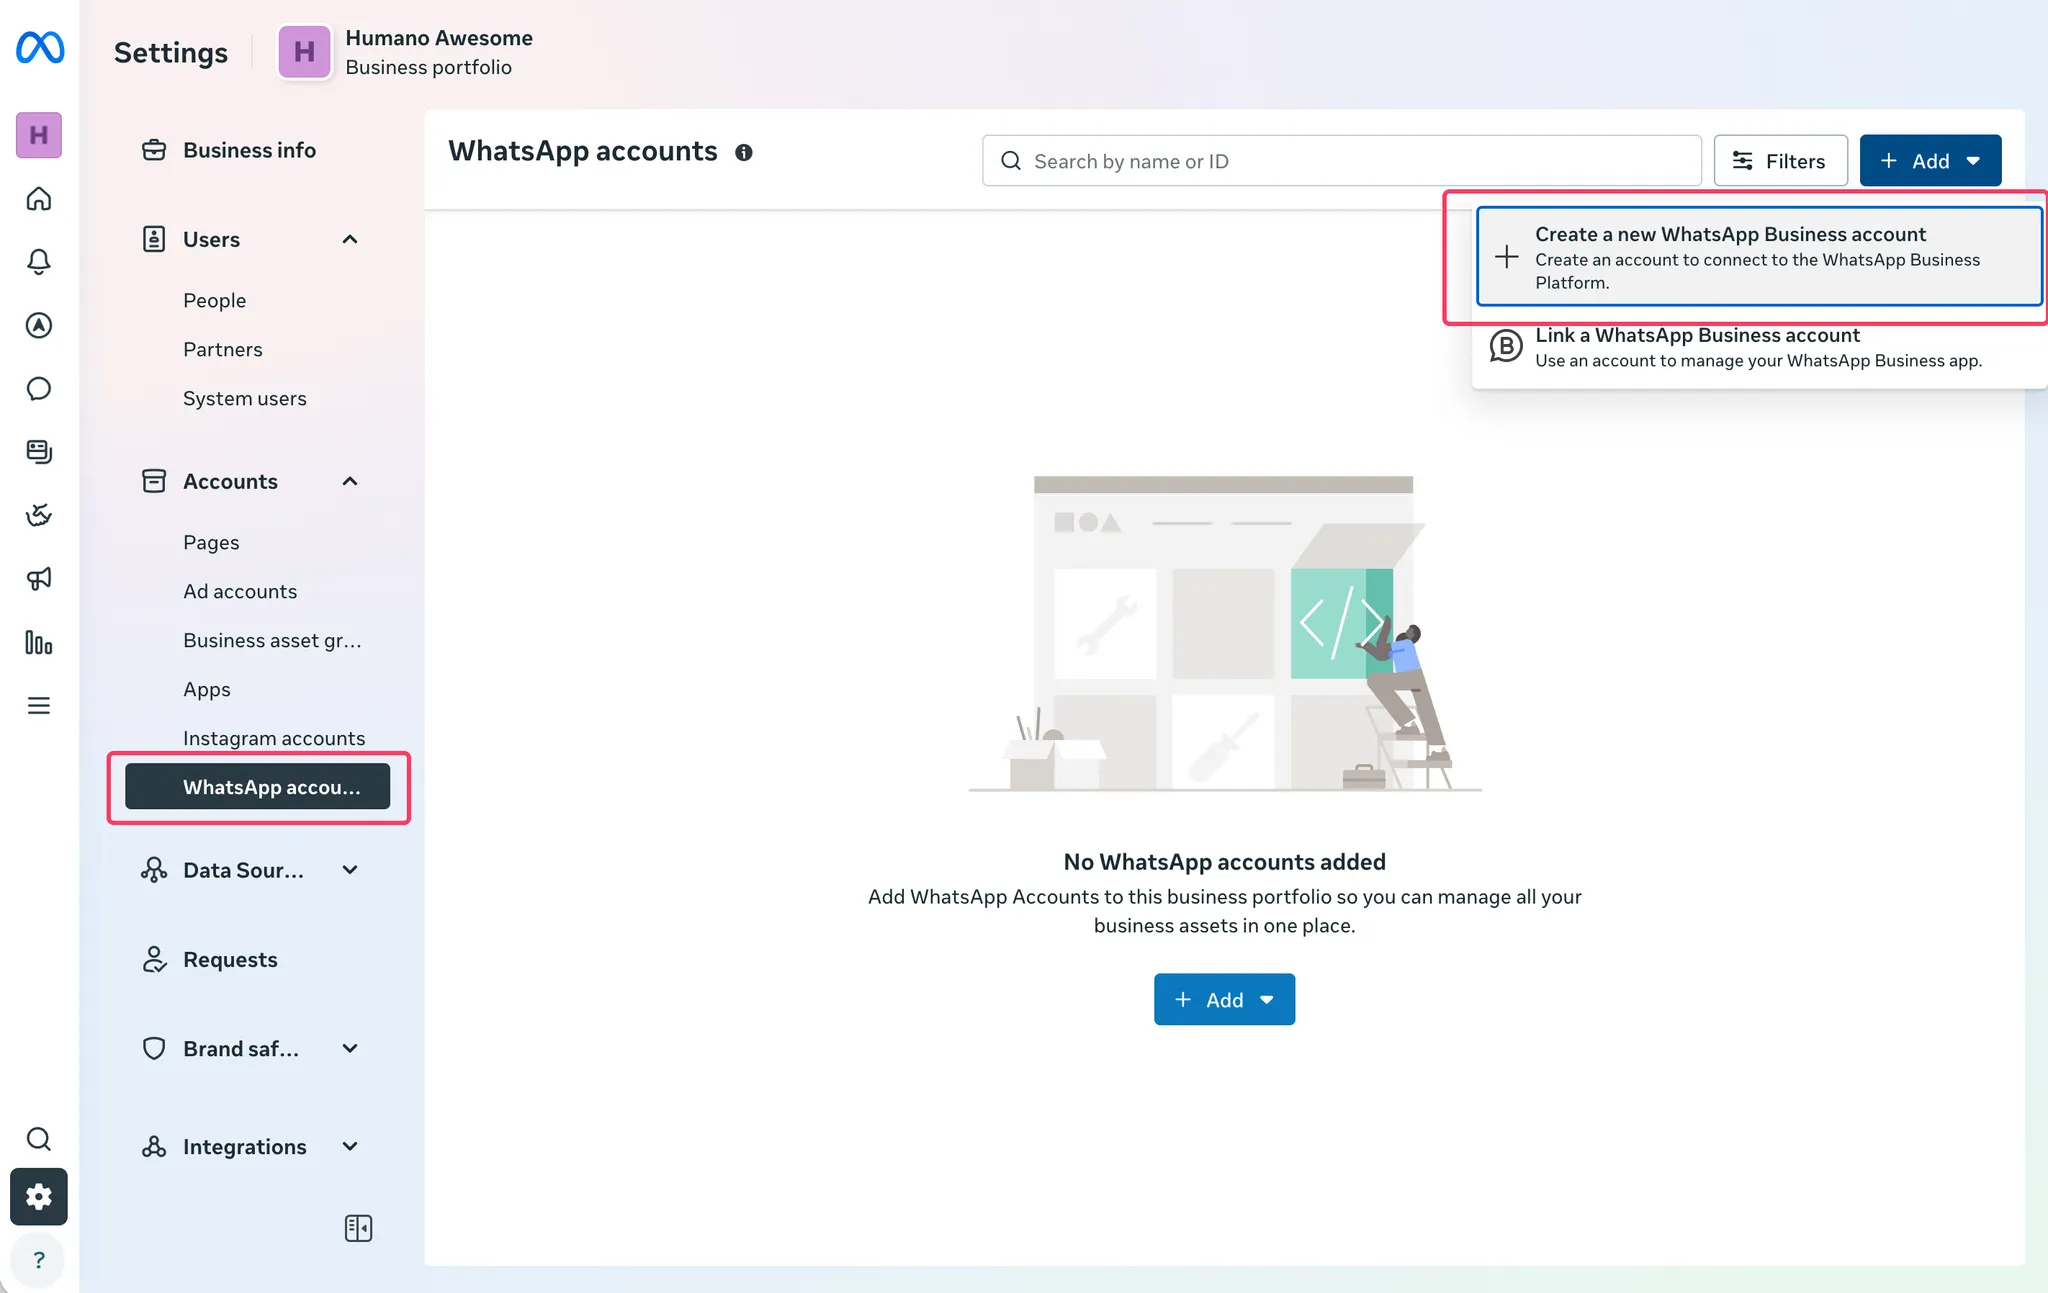This screenshot has width=2048, height=1293.
Task: Click the search magnifier in left rail
Action: coord(39,1138)
